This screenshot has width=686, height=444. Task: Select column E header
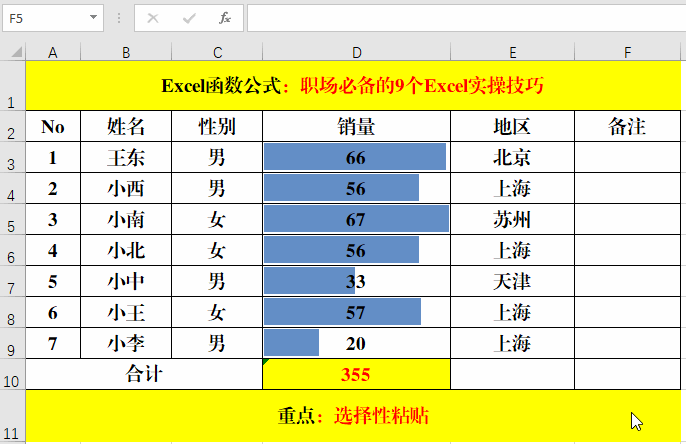point(512,52)
